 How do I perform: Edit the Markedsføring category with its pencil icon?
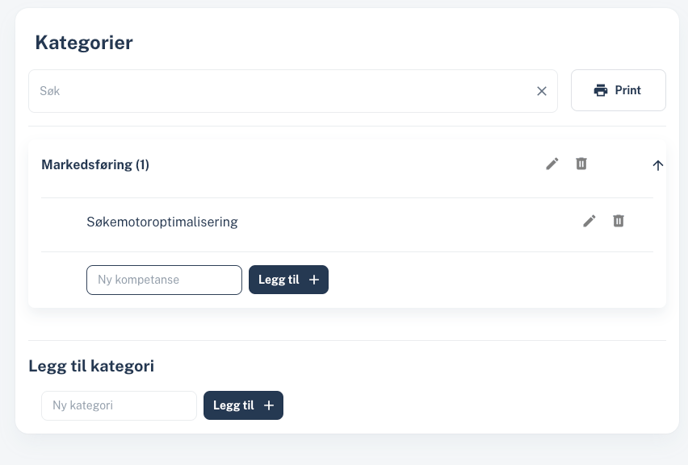552,164
